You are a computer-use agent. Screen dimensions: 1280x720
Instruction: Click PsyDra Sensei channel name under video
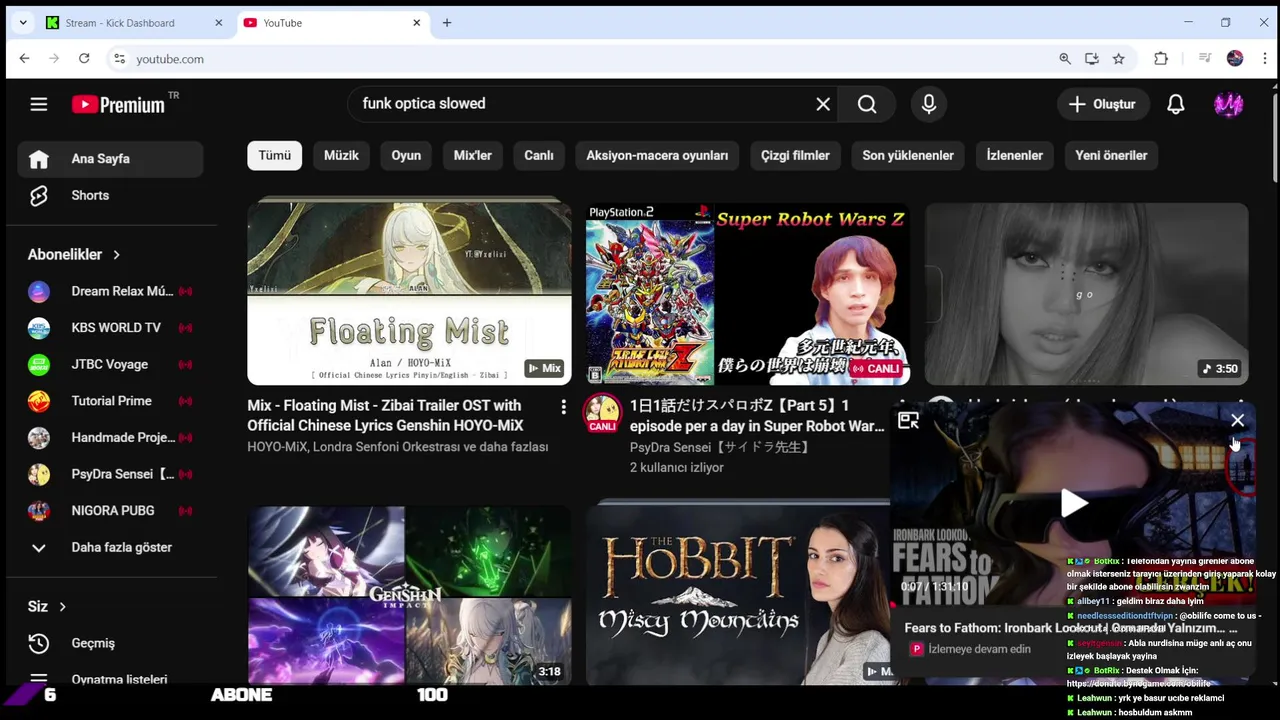[720, 447]
